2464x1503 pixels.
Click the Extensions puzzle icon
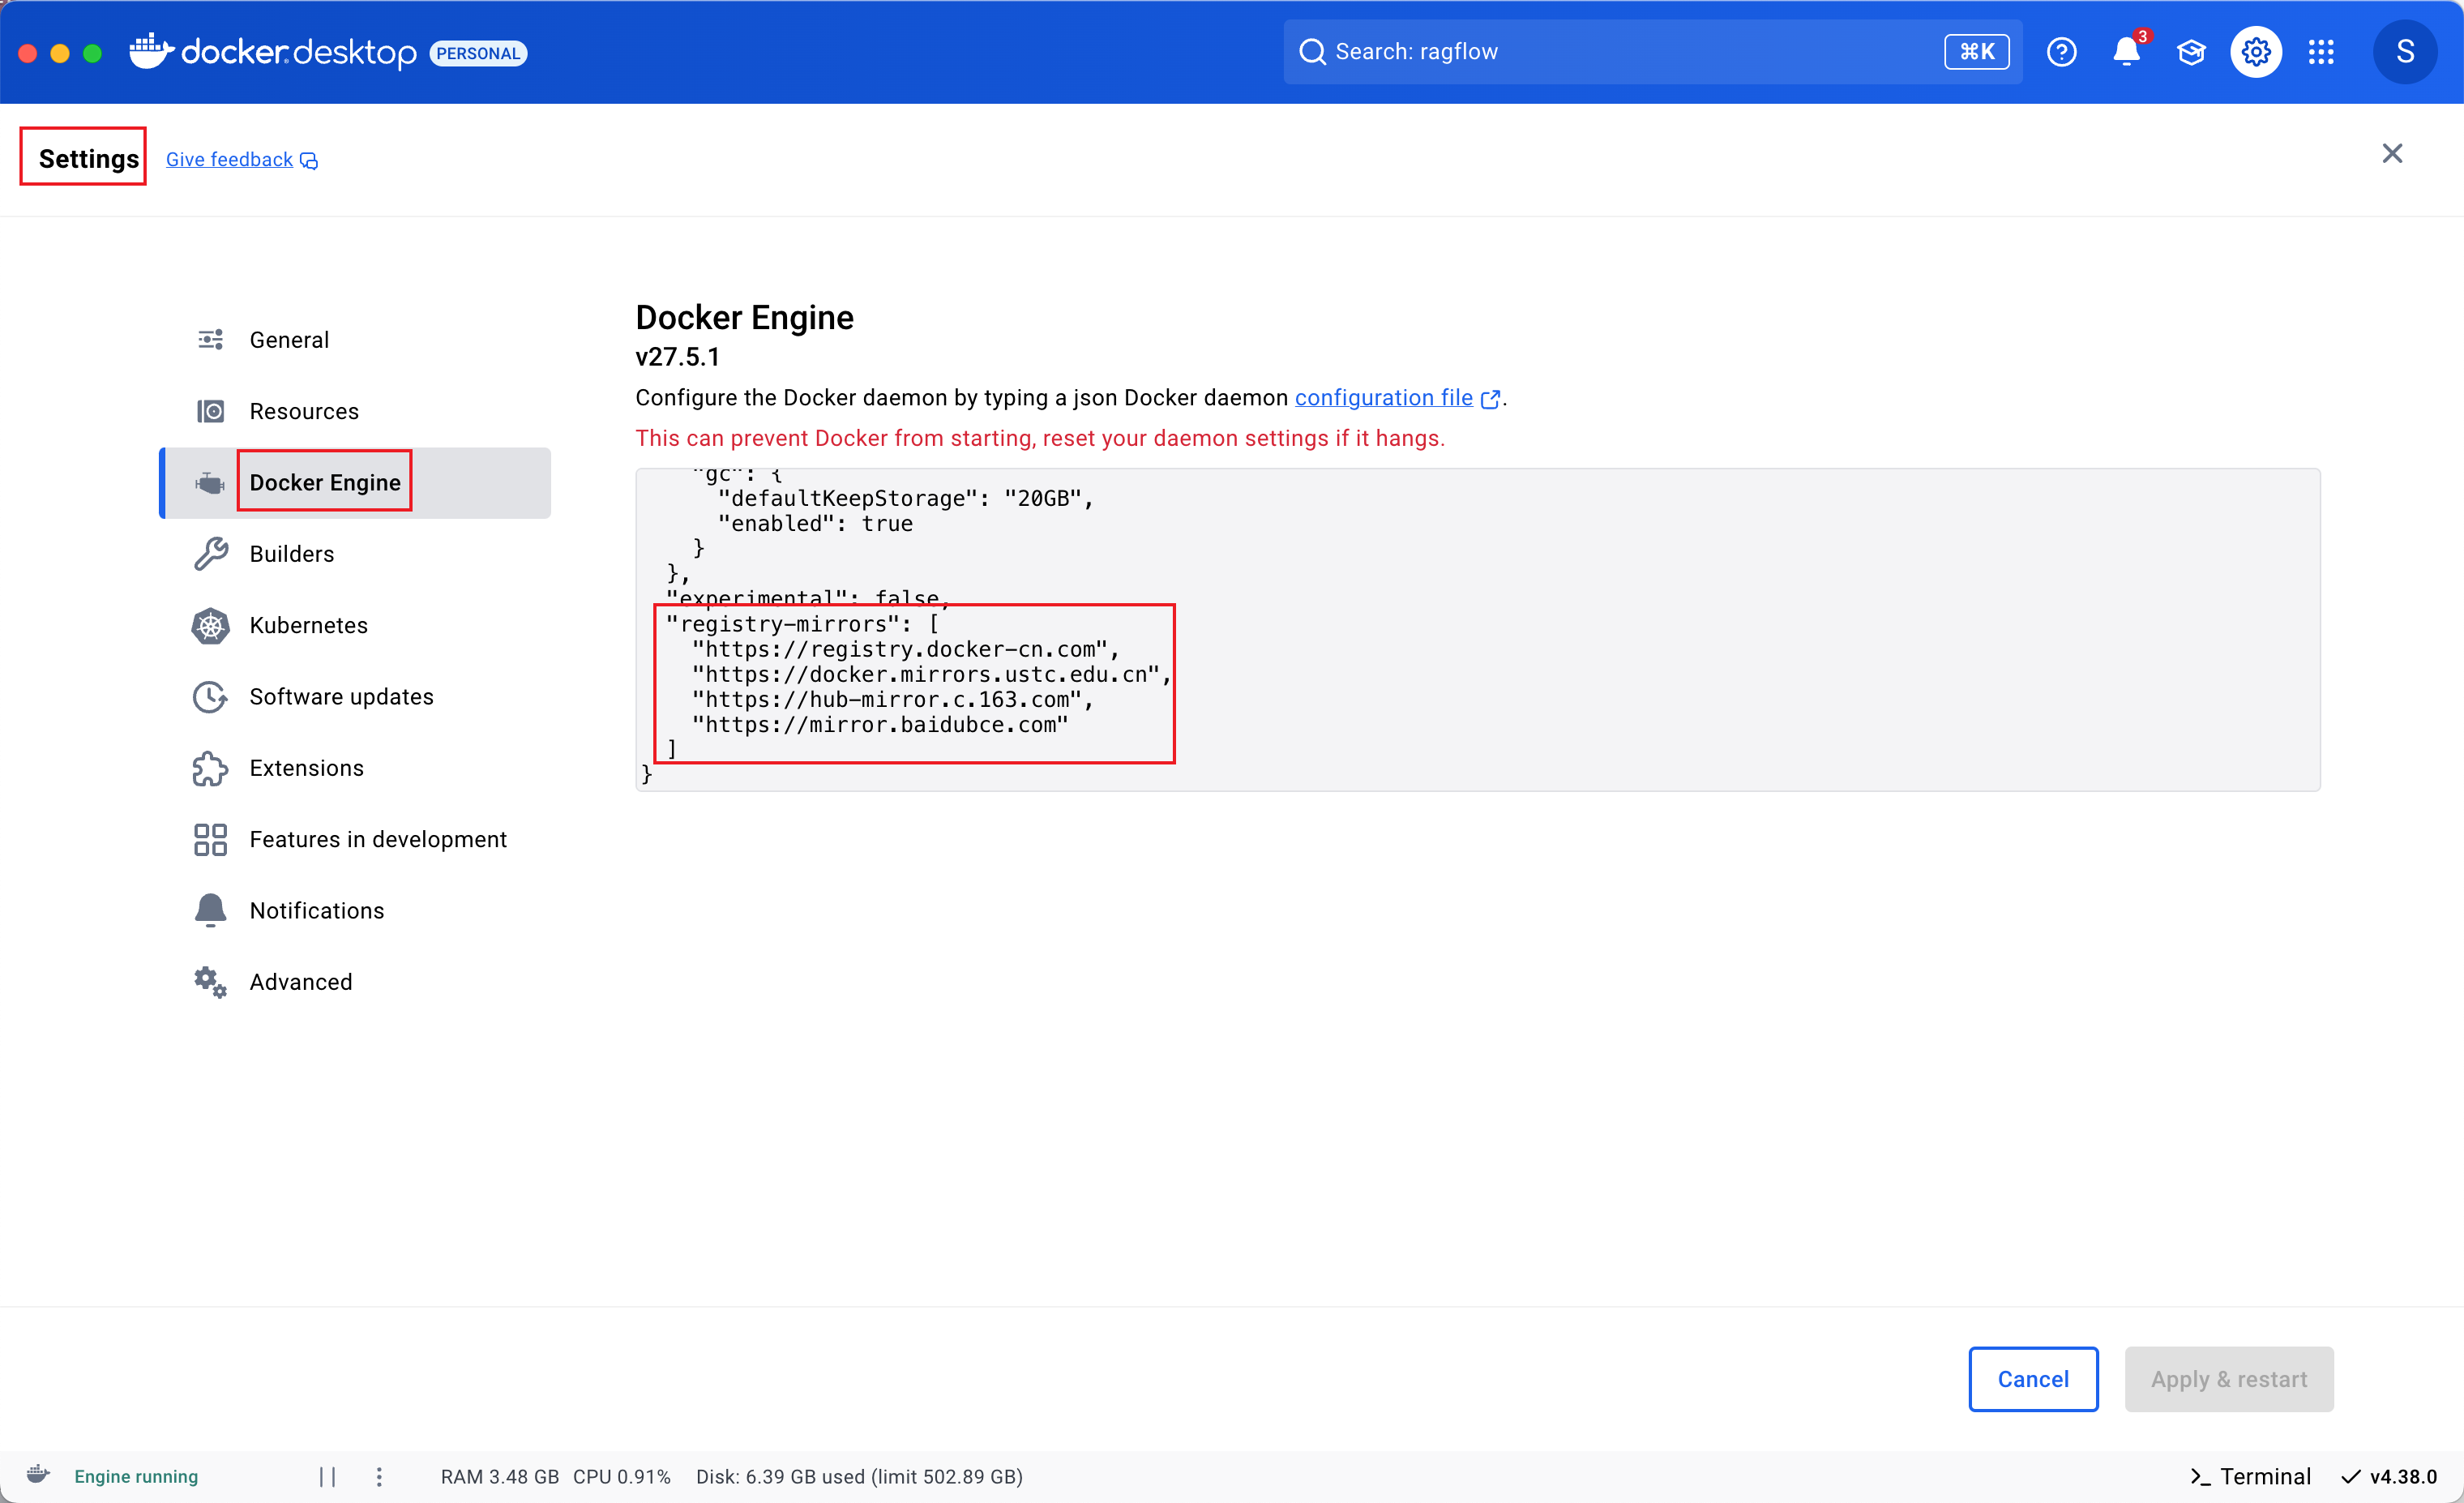tap(211, 768)
